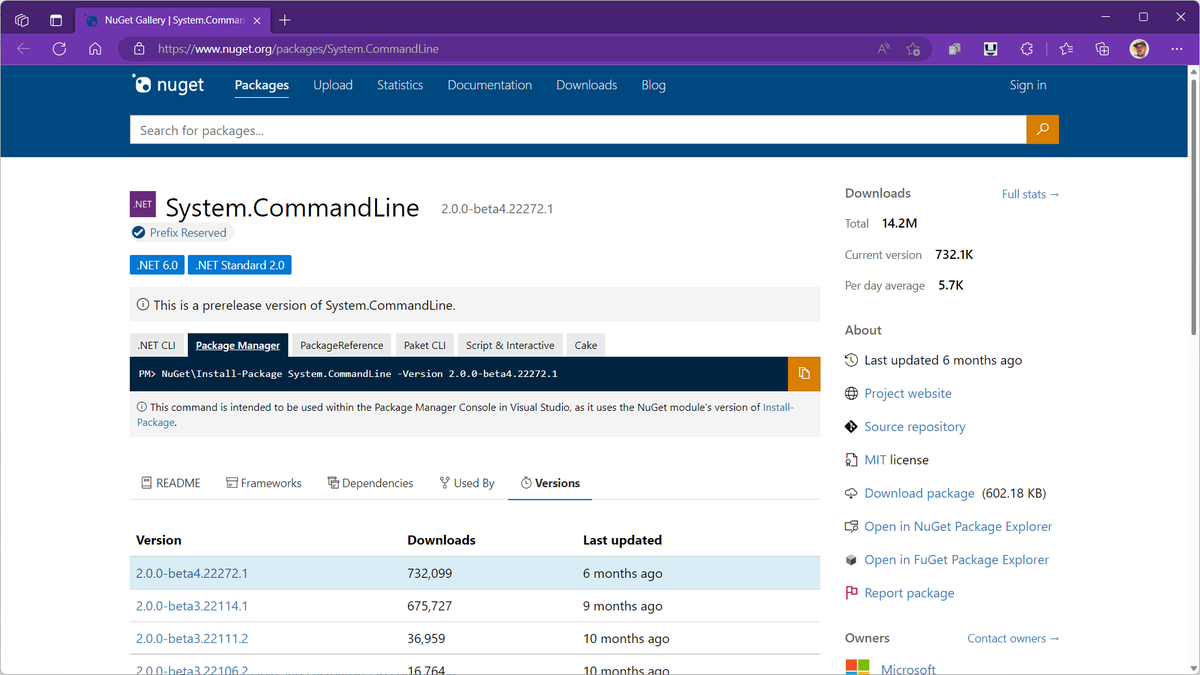1200x675 pixels.
Task: Select the Versions tab
Action: (550, 483)
